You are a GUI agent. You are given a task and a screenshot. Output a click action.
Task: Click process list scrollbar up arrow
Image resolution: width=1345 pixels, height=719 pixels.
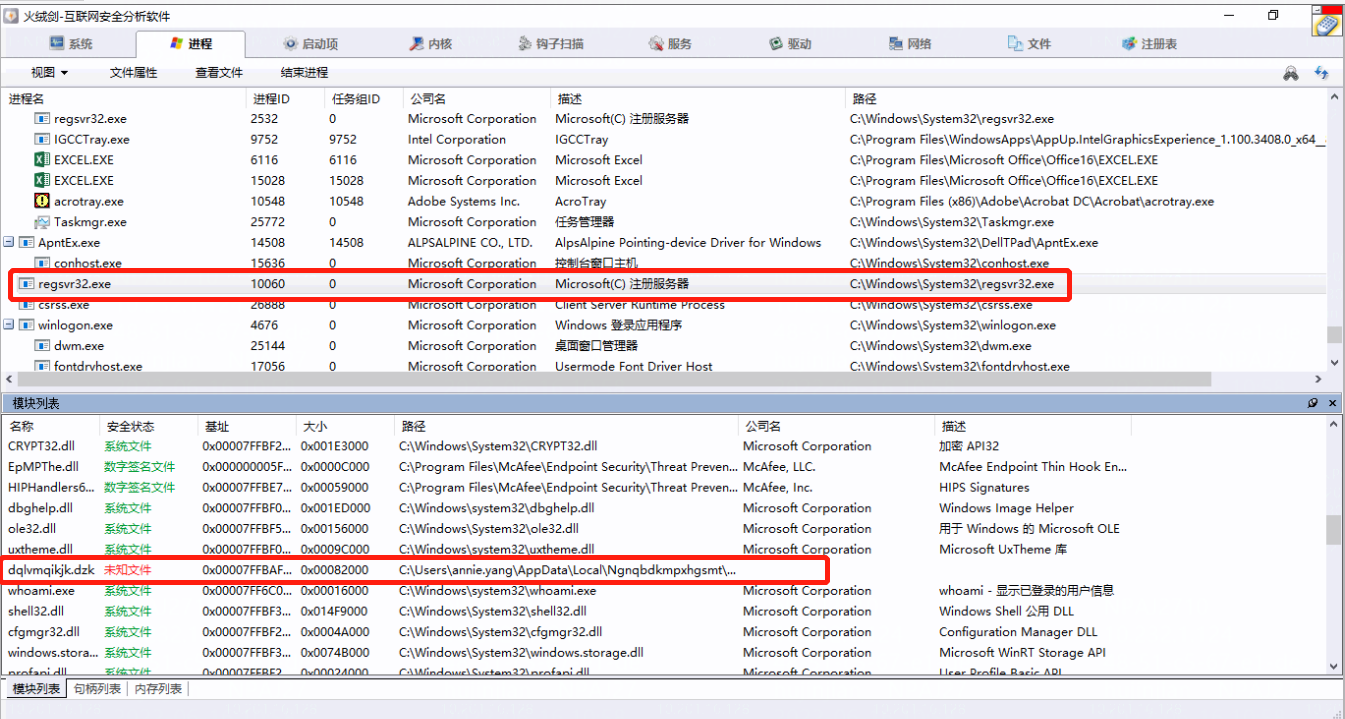pos(1334,97)
